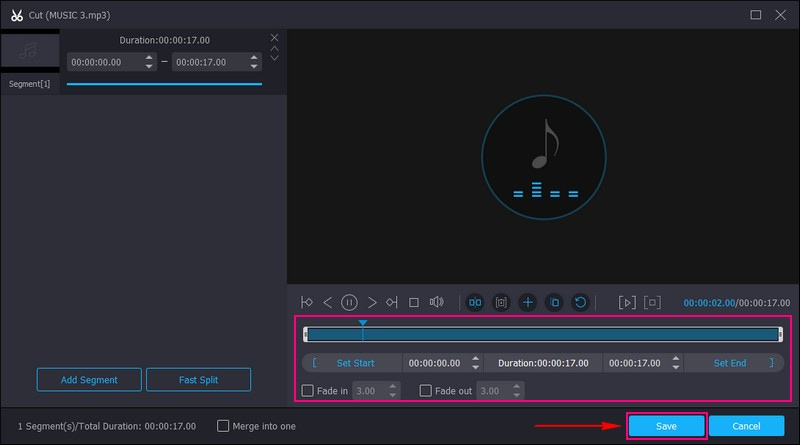Screen dimensions: 800x445
Task: Stop playback using the square stop icon
Action: point(413,302)
